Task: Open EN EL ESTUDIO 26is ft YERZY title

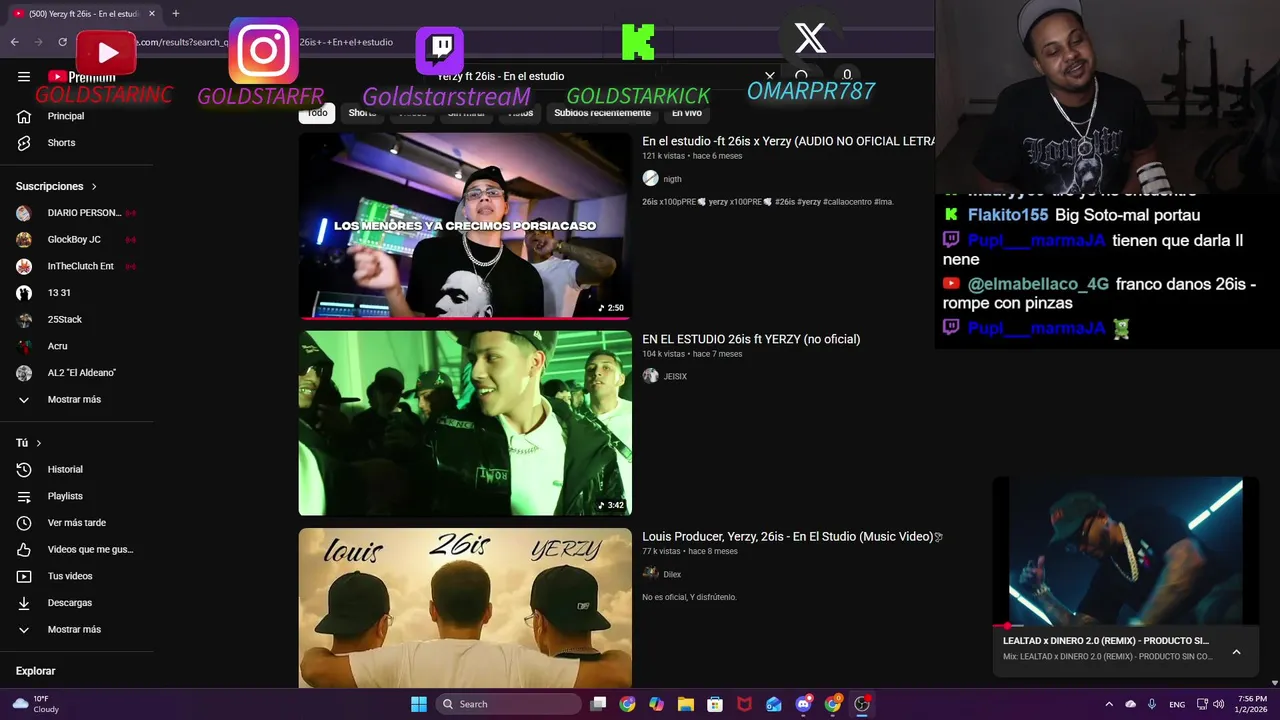Action: click(751, 339)
